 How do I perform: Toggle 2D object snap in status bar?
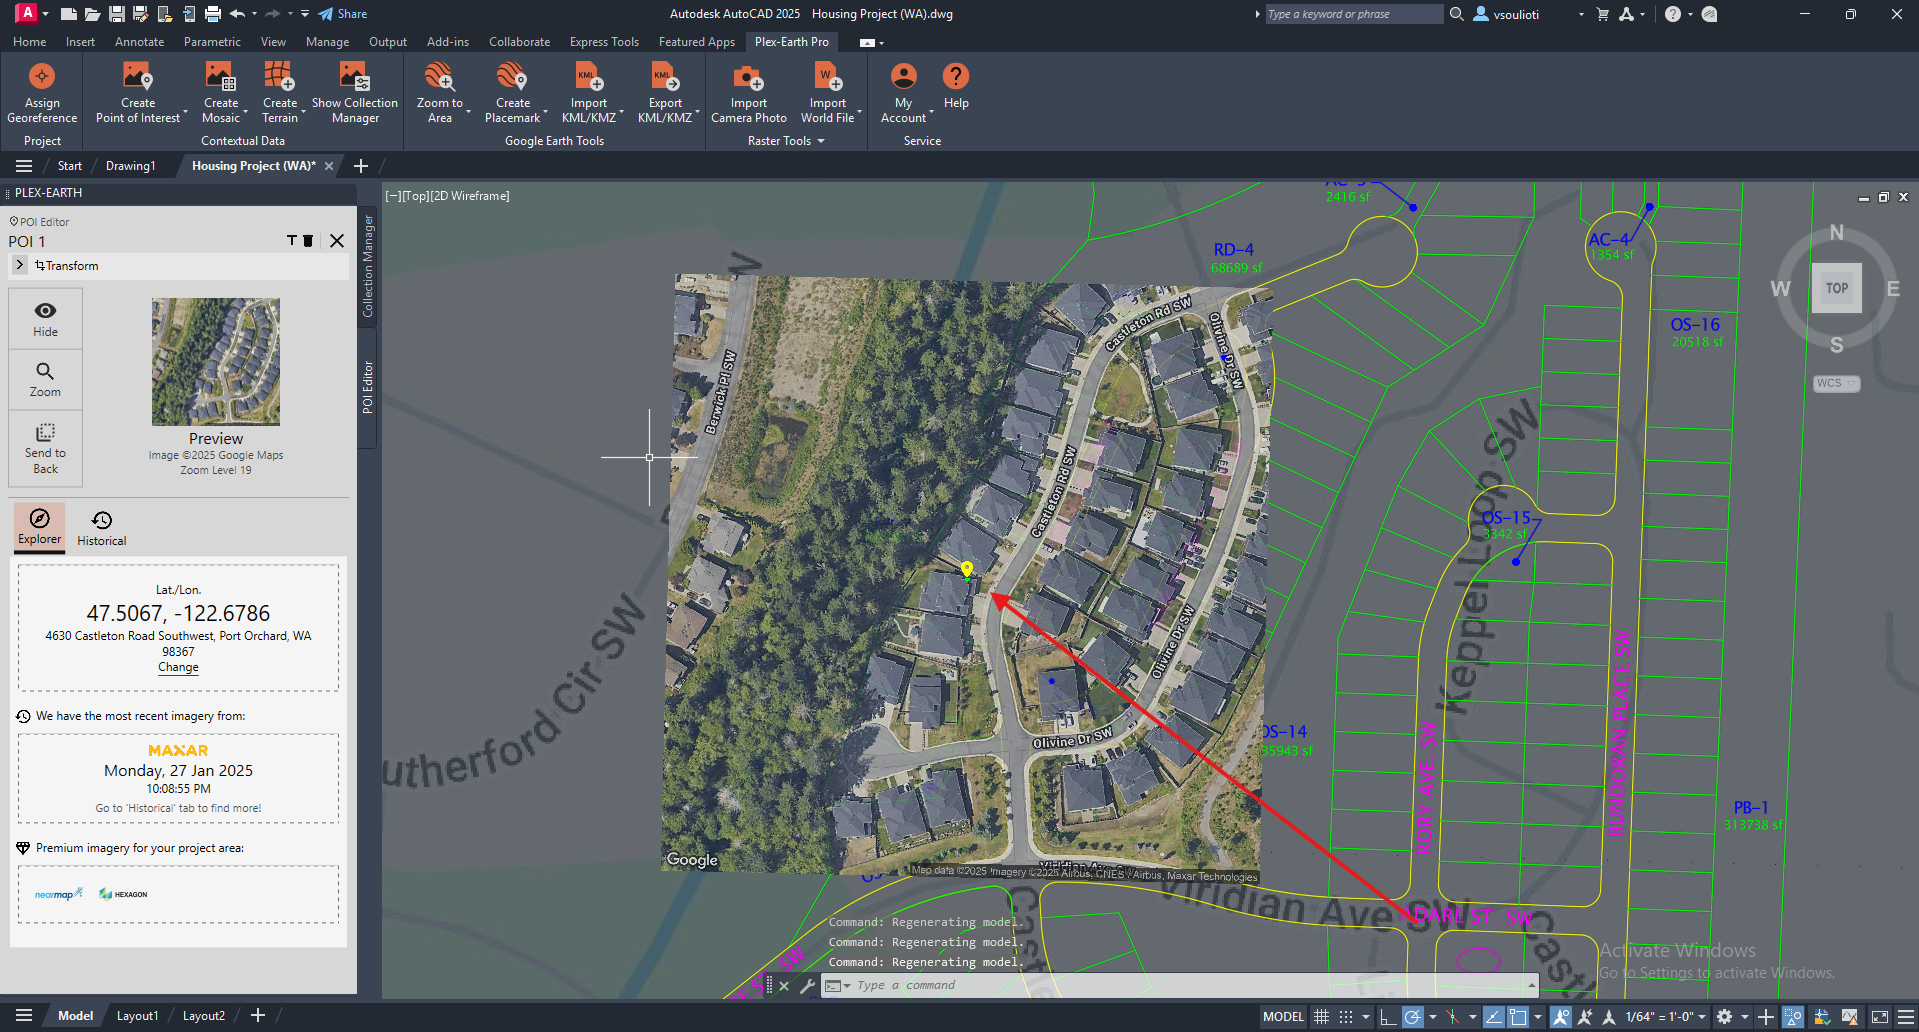point(1518,1017)
